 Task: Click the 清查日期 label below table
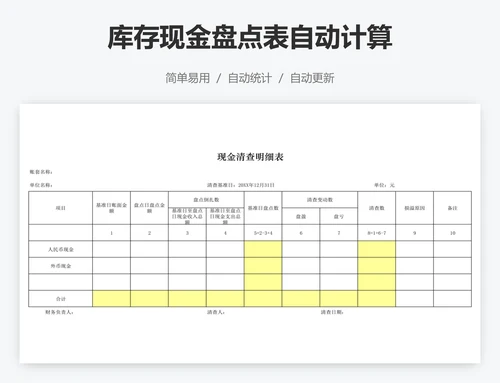[332, 312]
